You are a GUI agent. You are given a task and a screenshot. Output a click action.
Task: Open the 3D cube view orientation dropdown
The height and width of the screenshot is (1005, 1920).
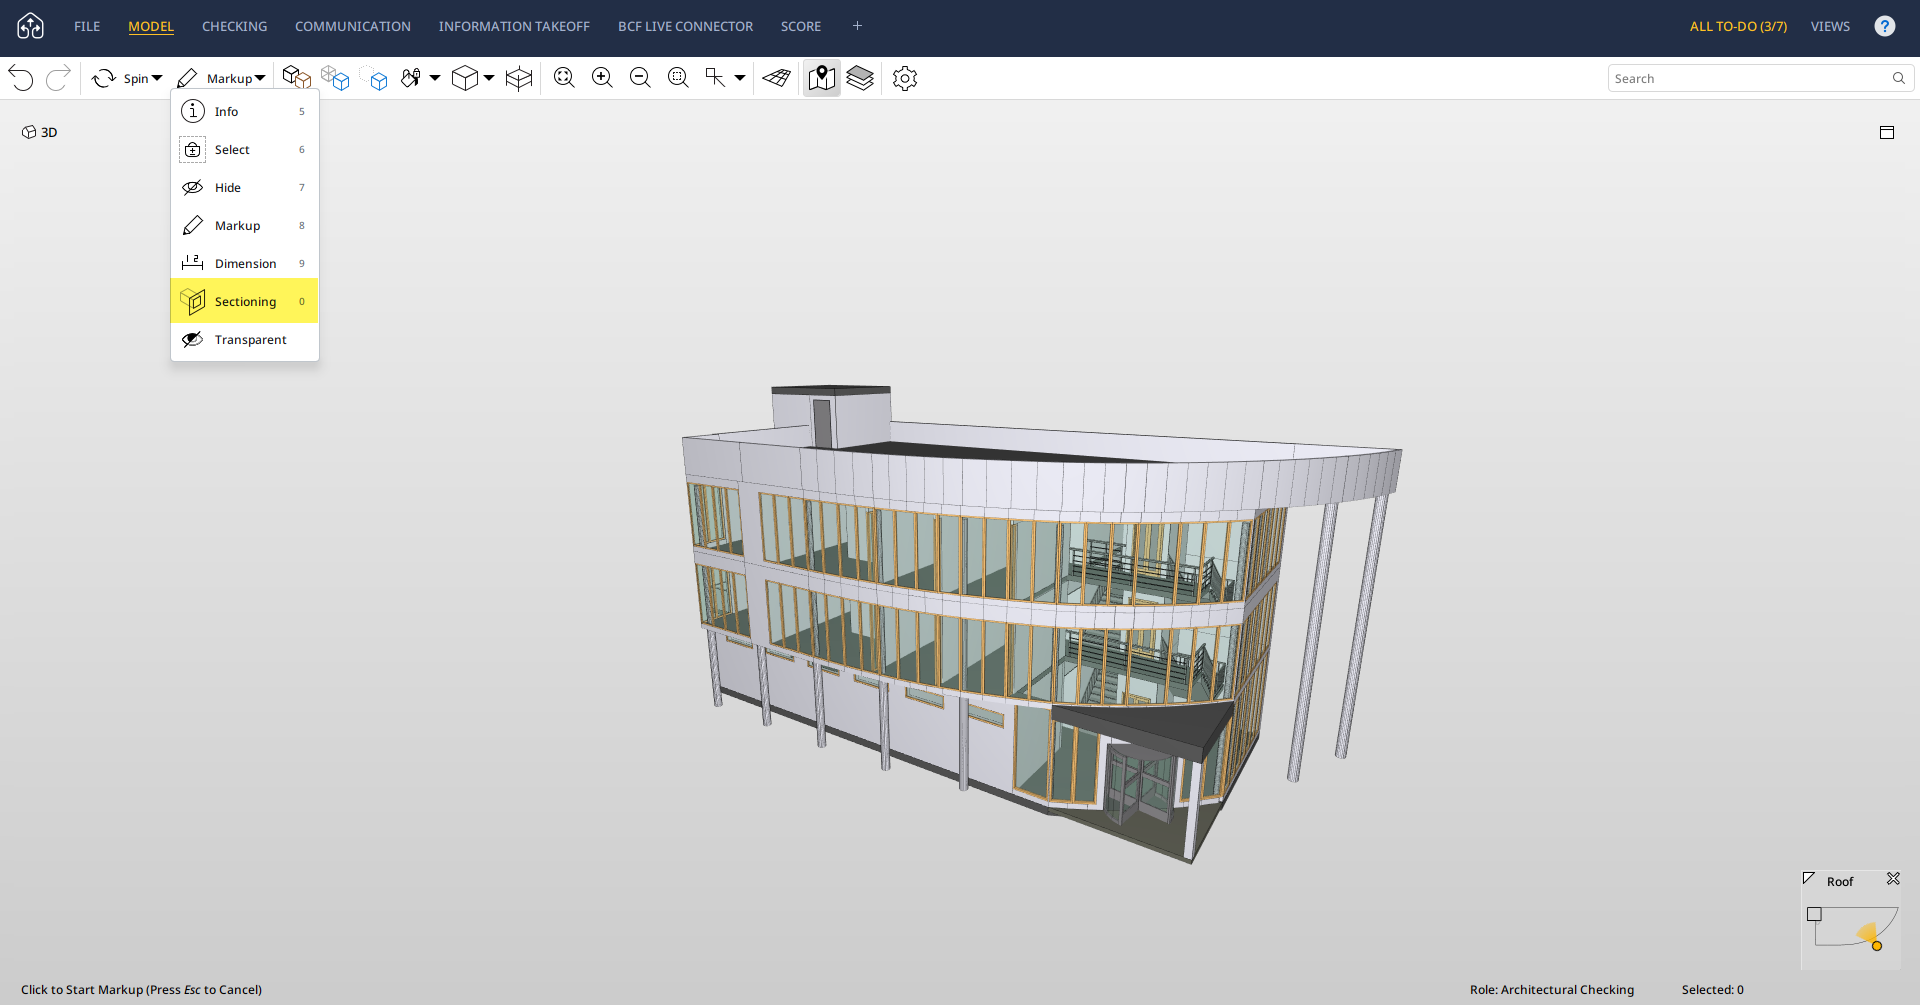488,78
